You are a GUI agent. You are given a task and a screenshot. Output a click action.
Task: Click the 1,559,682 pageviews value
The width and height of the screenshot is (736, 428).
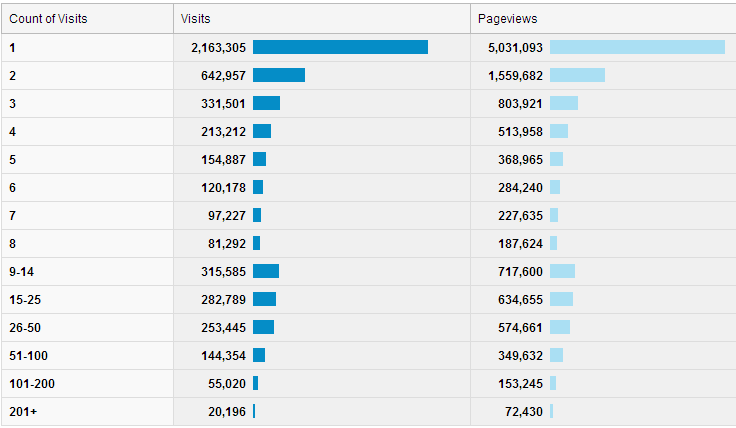click(x=515, y=75)
